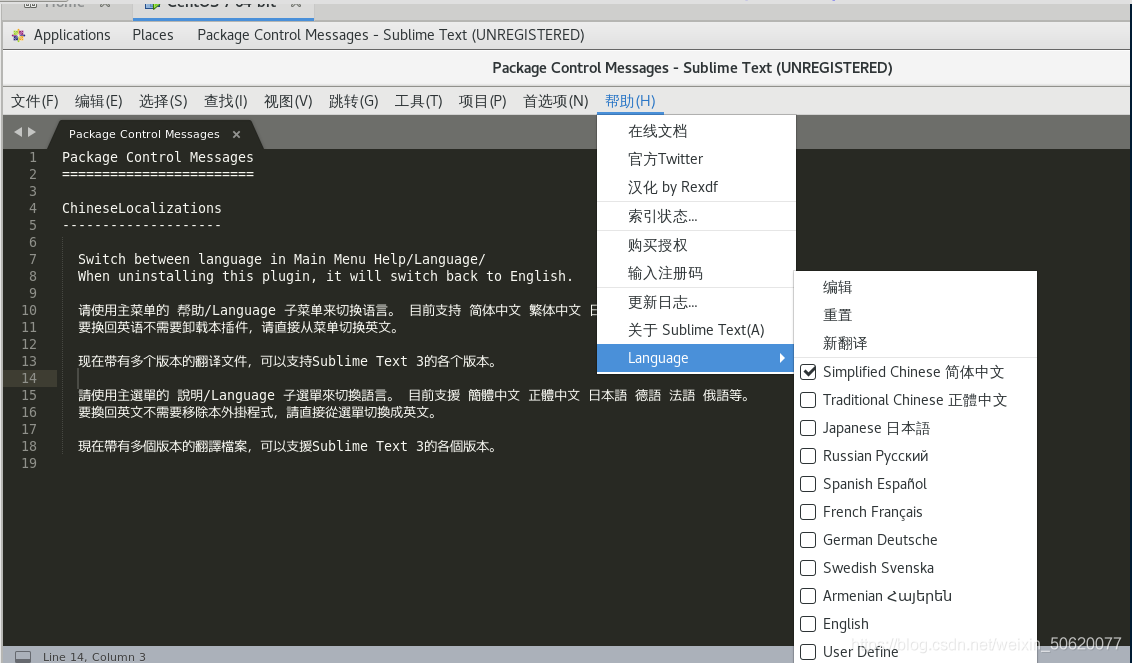Open the 视图(V) menu

pos(288,101)
